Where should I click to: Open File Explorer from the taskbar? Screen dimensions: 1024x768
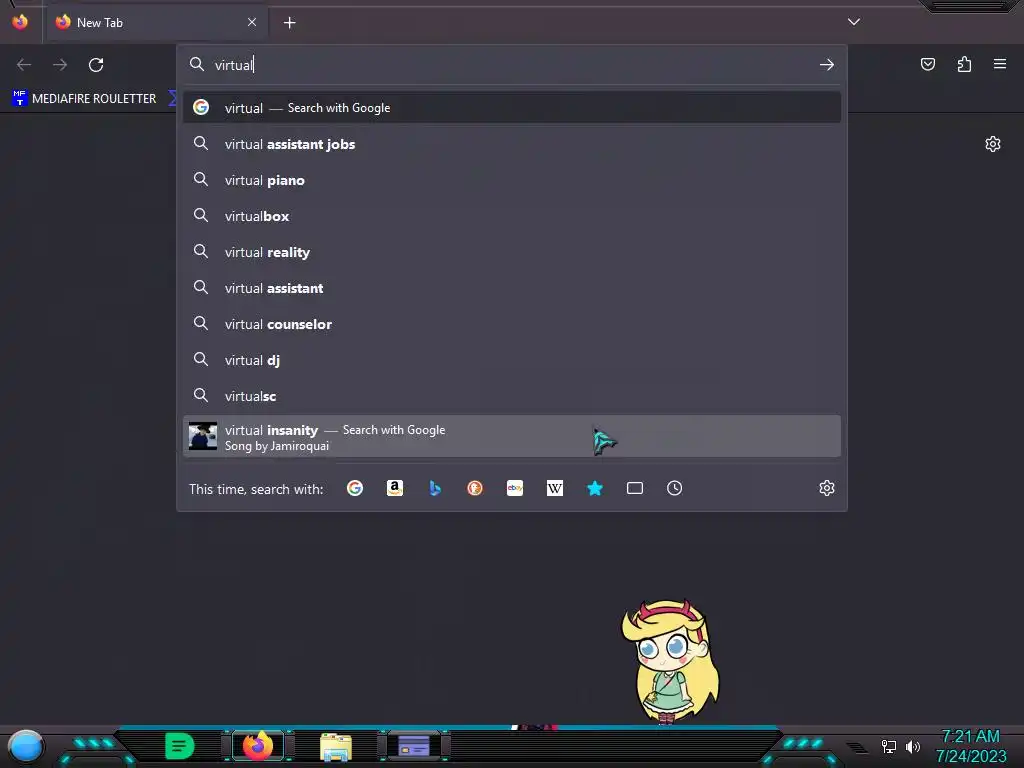[x=336, y=746]
